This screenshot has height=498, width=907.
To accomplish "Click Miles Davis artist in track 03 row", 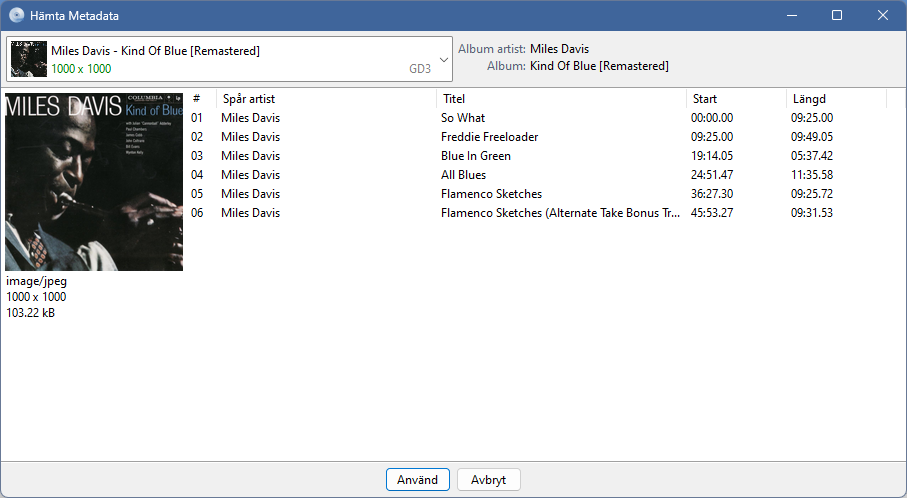I will [250, 156].
